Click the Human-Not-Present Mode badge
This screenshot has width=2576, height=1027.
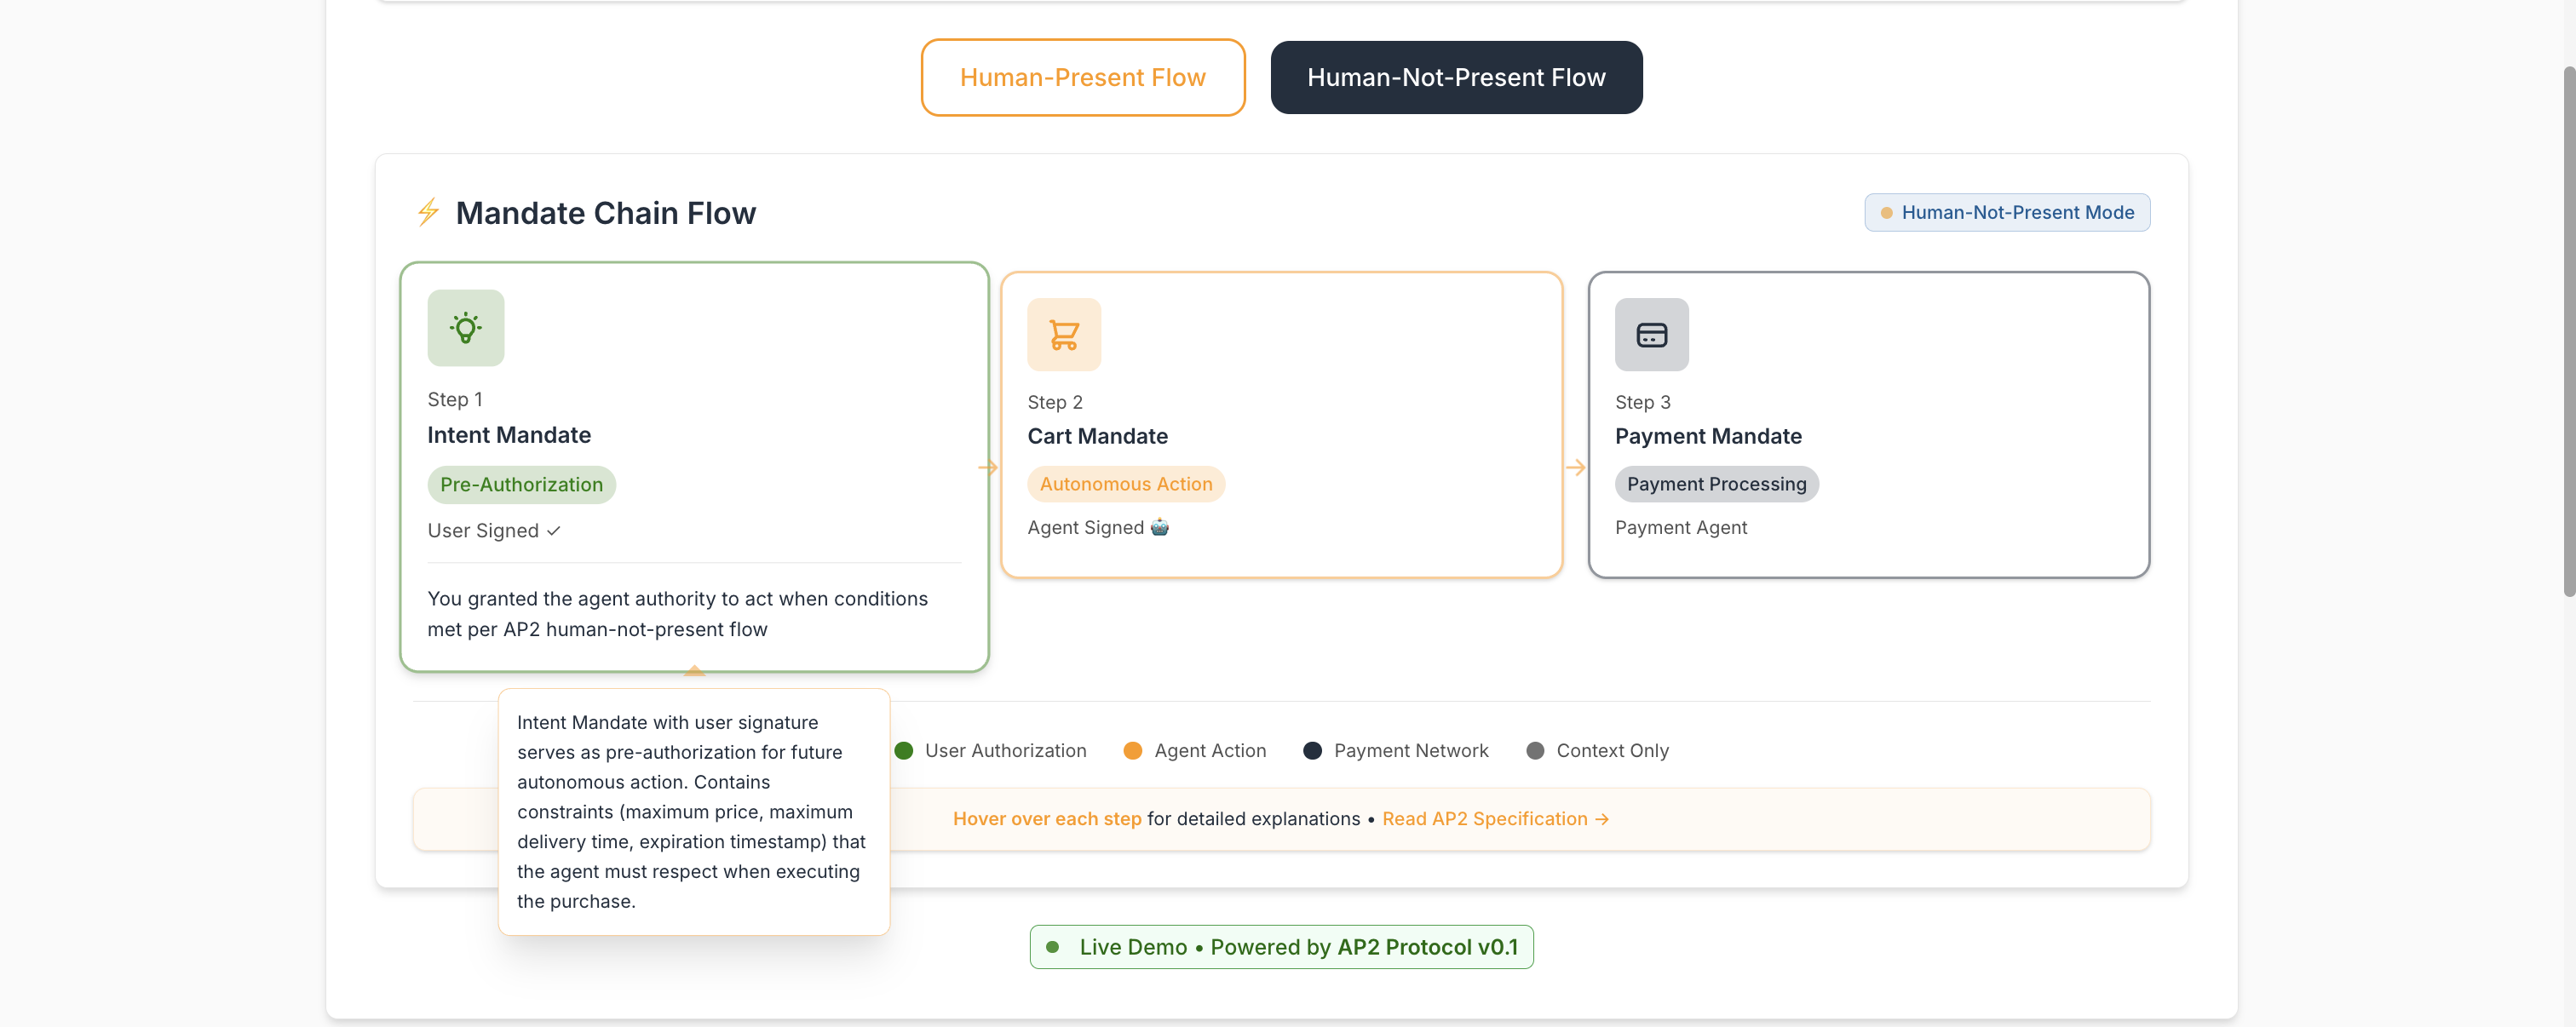pos(2006,212)
